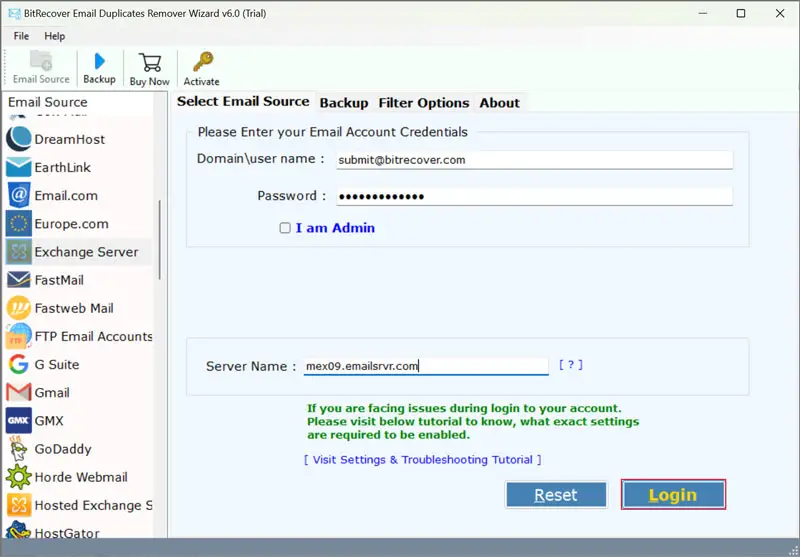The height and width of the screenshot is (557, 800).
Task: Choose the Hosted Exchange Server icon
Action: click(x=19, y=505)
